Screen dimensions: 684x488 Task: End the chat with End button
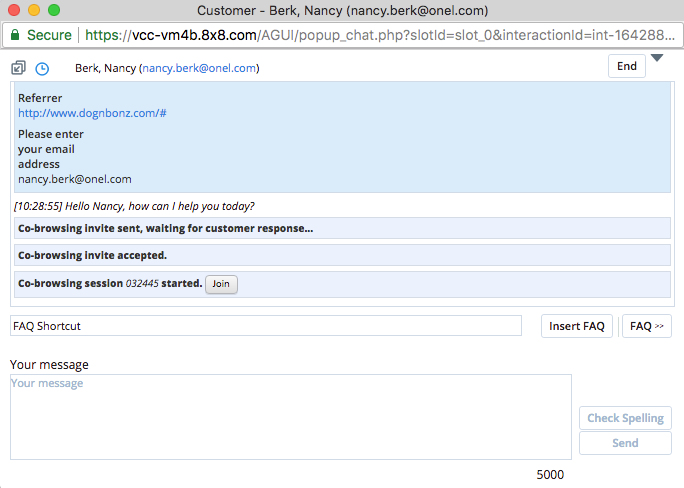[627, 66]
